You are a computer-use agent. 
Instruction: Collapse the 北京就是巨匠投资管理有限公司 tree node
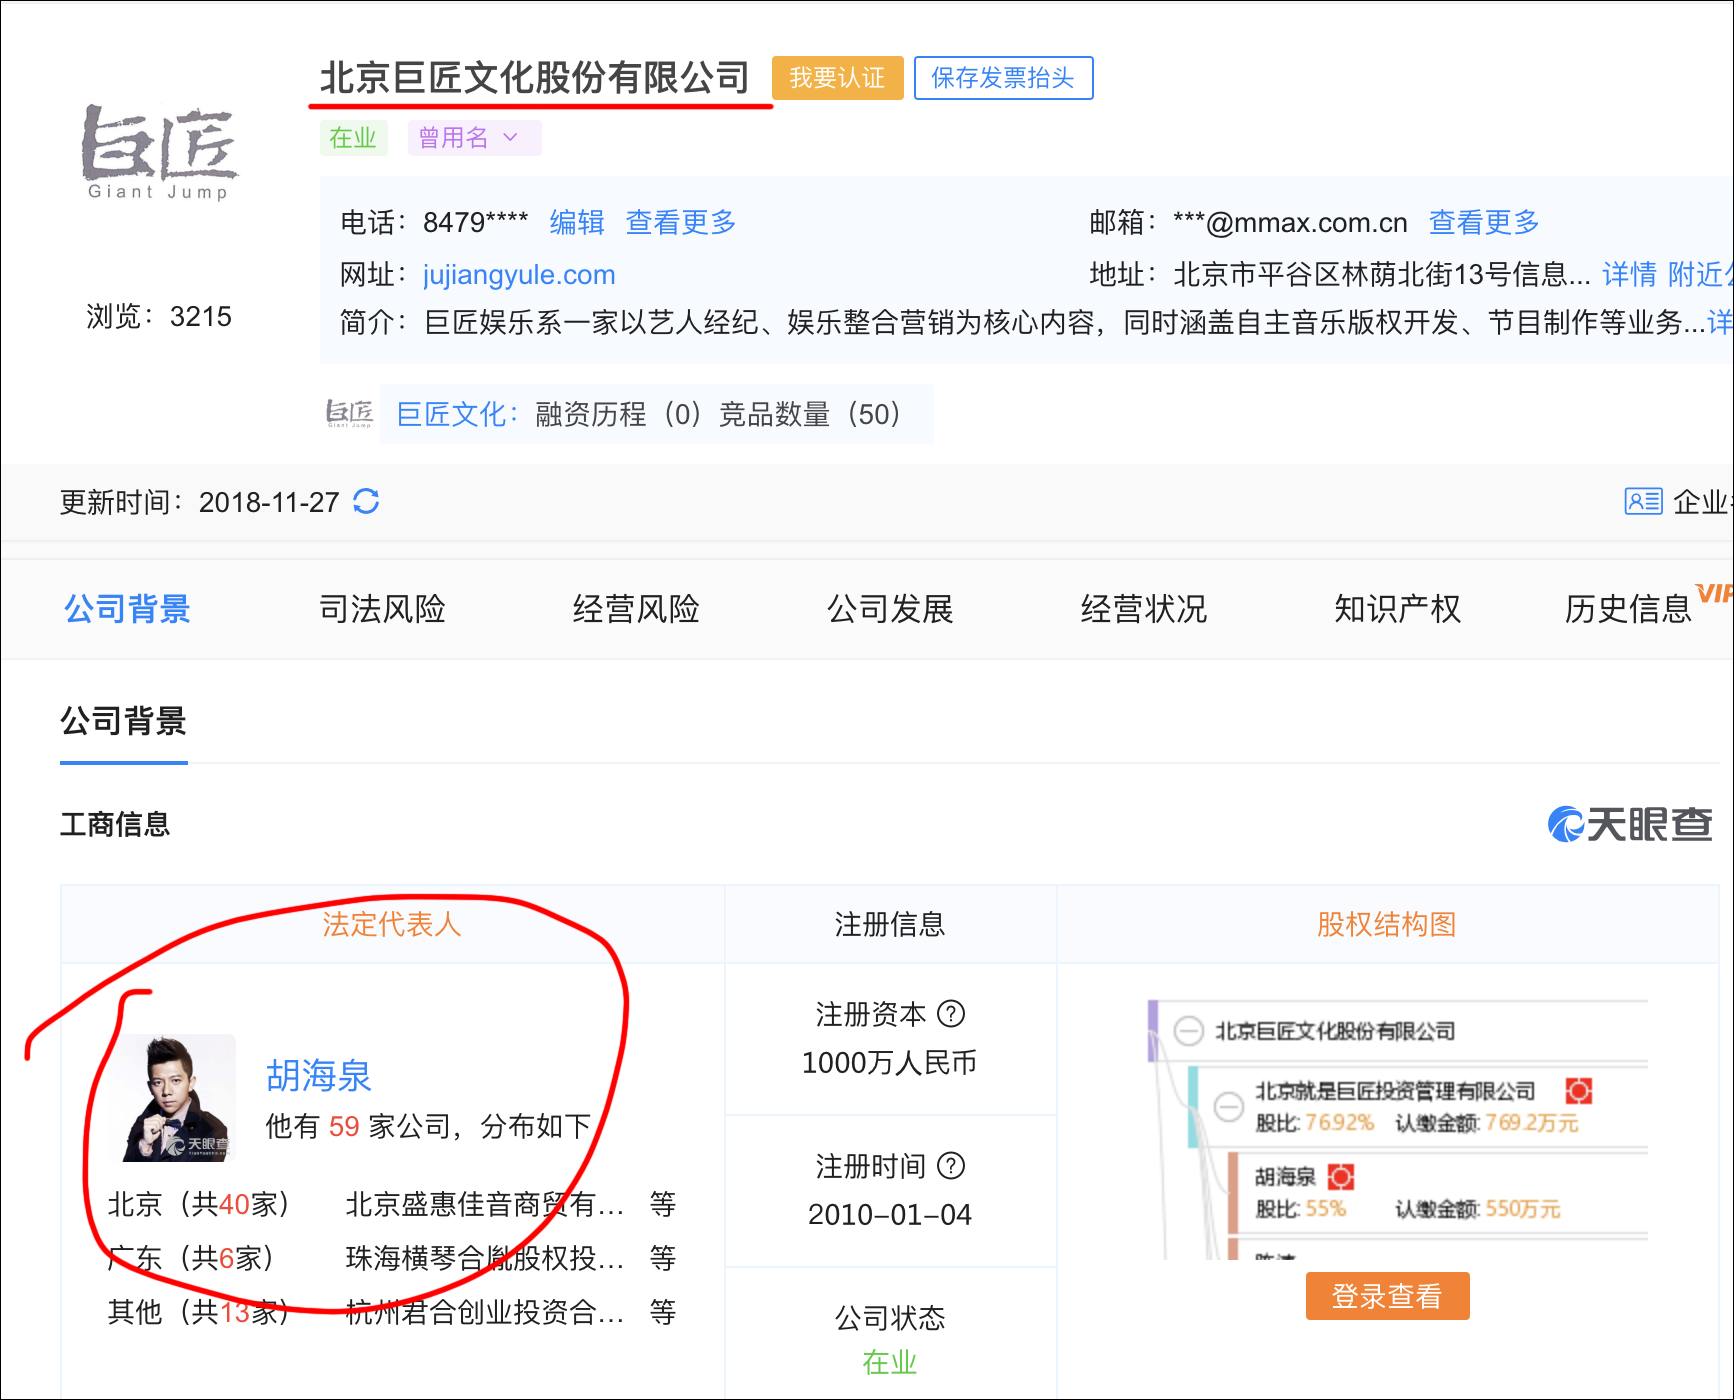coord(1228,1107)
